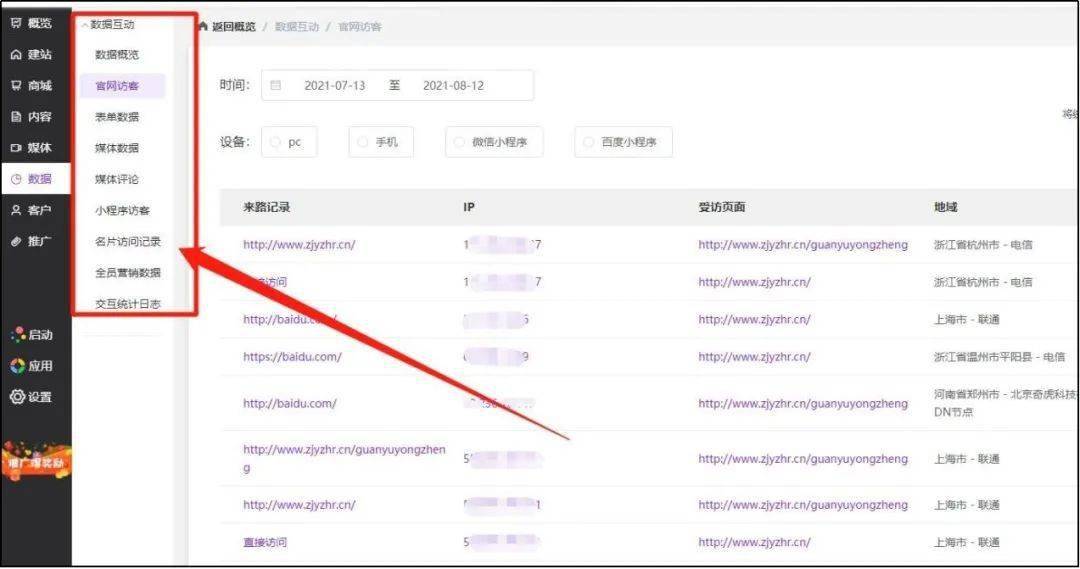Open the 推广 promotion icon
This screenshot has width=1080, height=569.
click(x=16, y=241)
